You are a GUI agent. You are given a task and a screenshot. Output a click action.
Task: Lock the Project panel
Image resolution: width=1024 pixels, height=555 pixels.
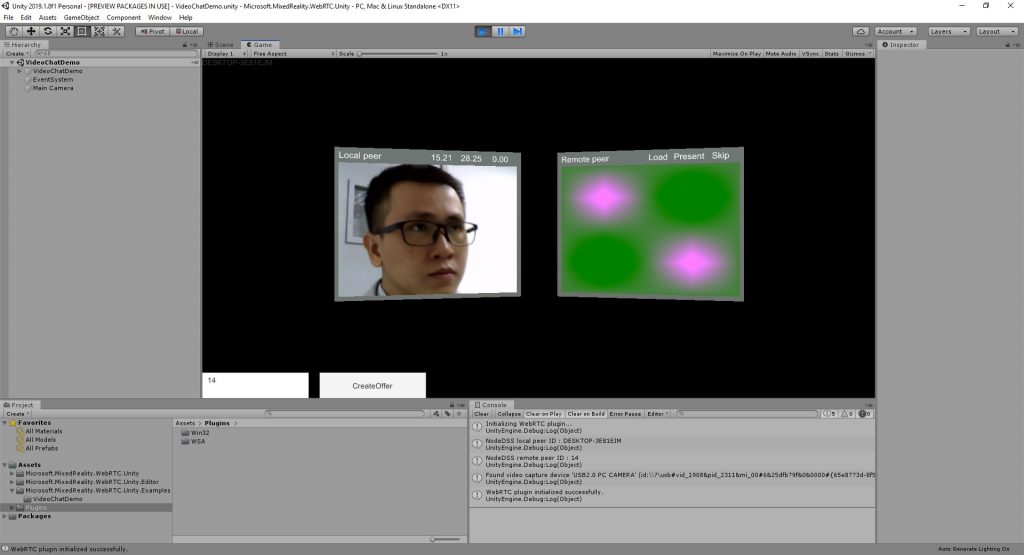click(452, 405)
